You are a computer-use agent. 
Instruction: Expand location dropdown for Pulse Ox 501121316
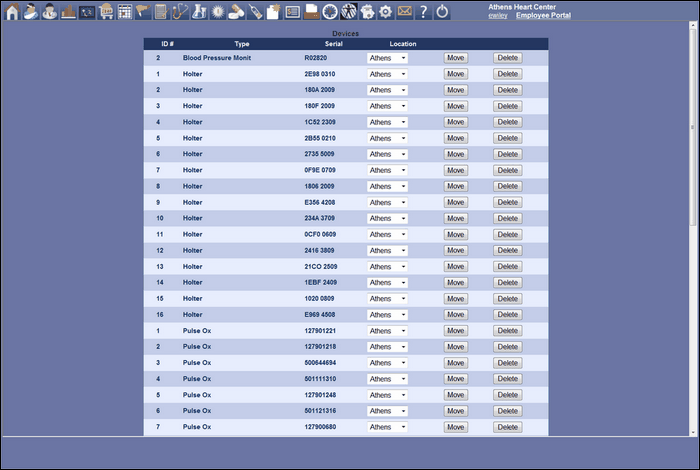click(x=387, y=411)
